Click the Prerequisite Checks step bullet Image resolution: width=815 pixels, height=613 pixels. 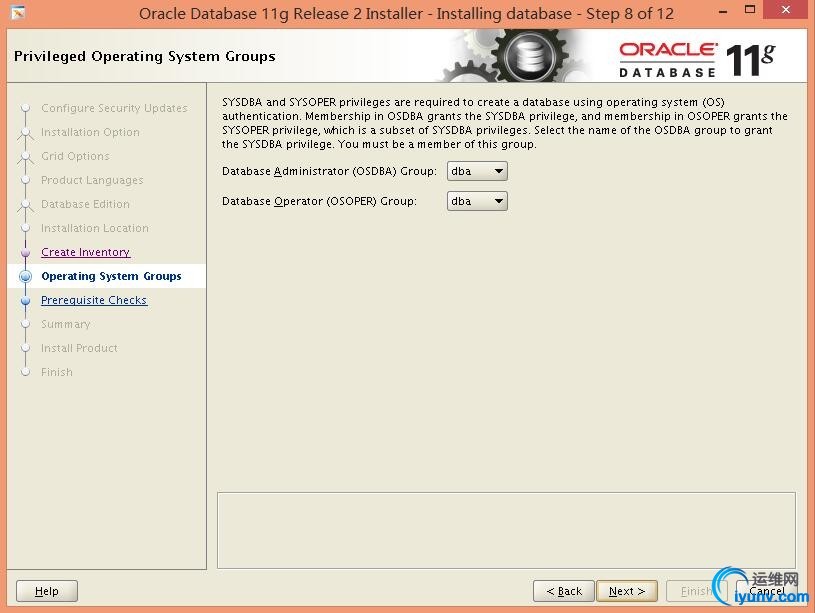(x=25, y=301)
